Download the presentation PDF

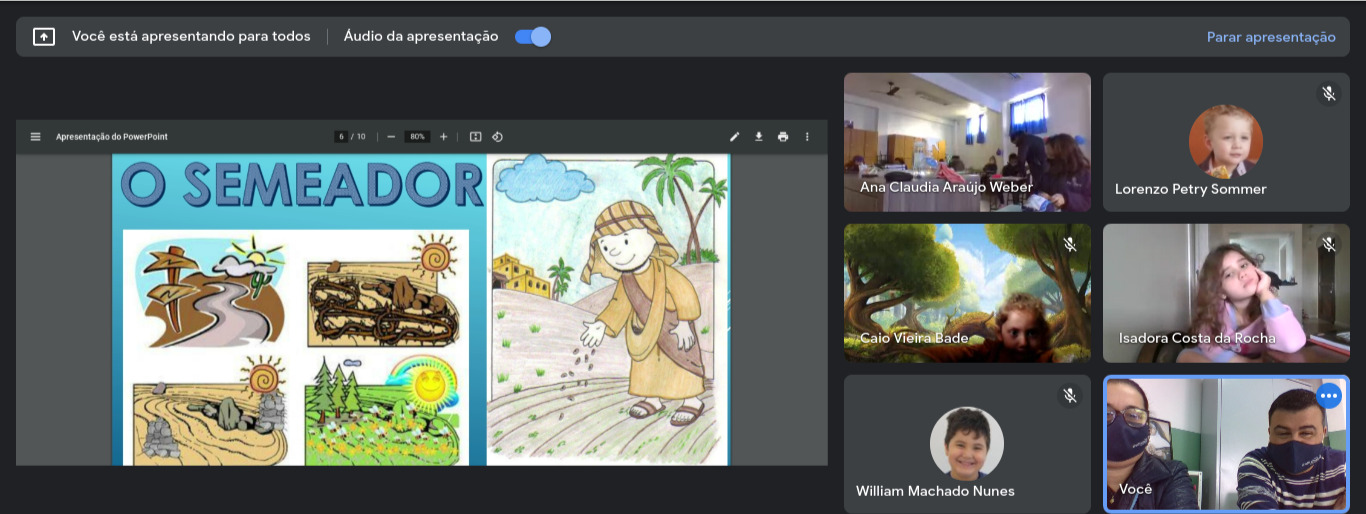[x=759, y=137]
